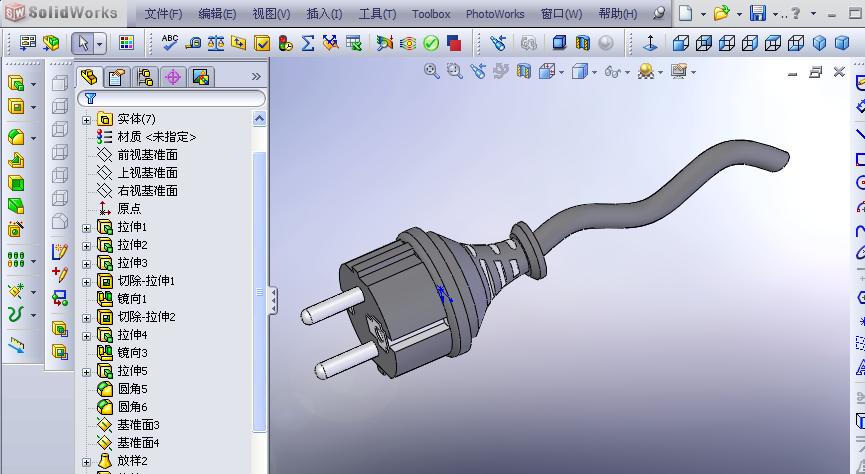Click Zoom to Area magnifier icon
The height and width of the screenshot is (474, 865).
455,71
